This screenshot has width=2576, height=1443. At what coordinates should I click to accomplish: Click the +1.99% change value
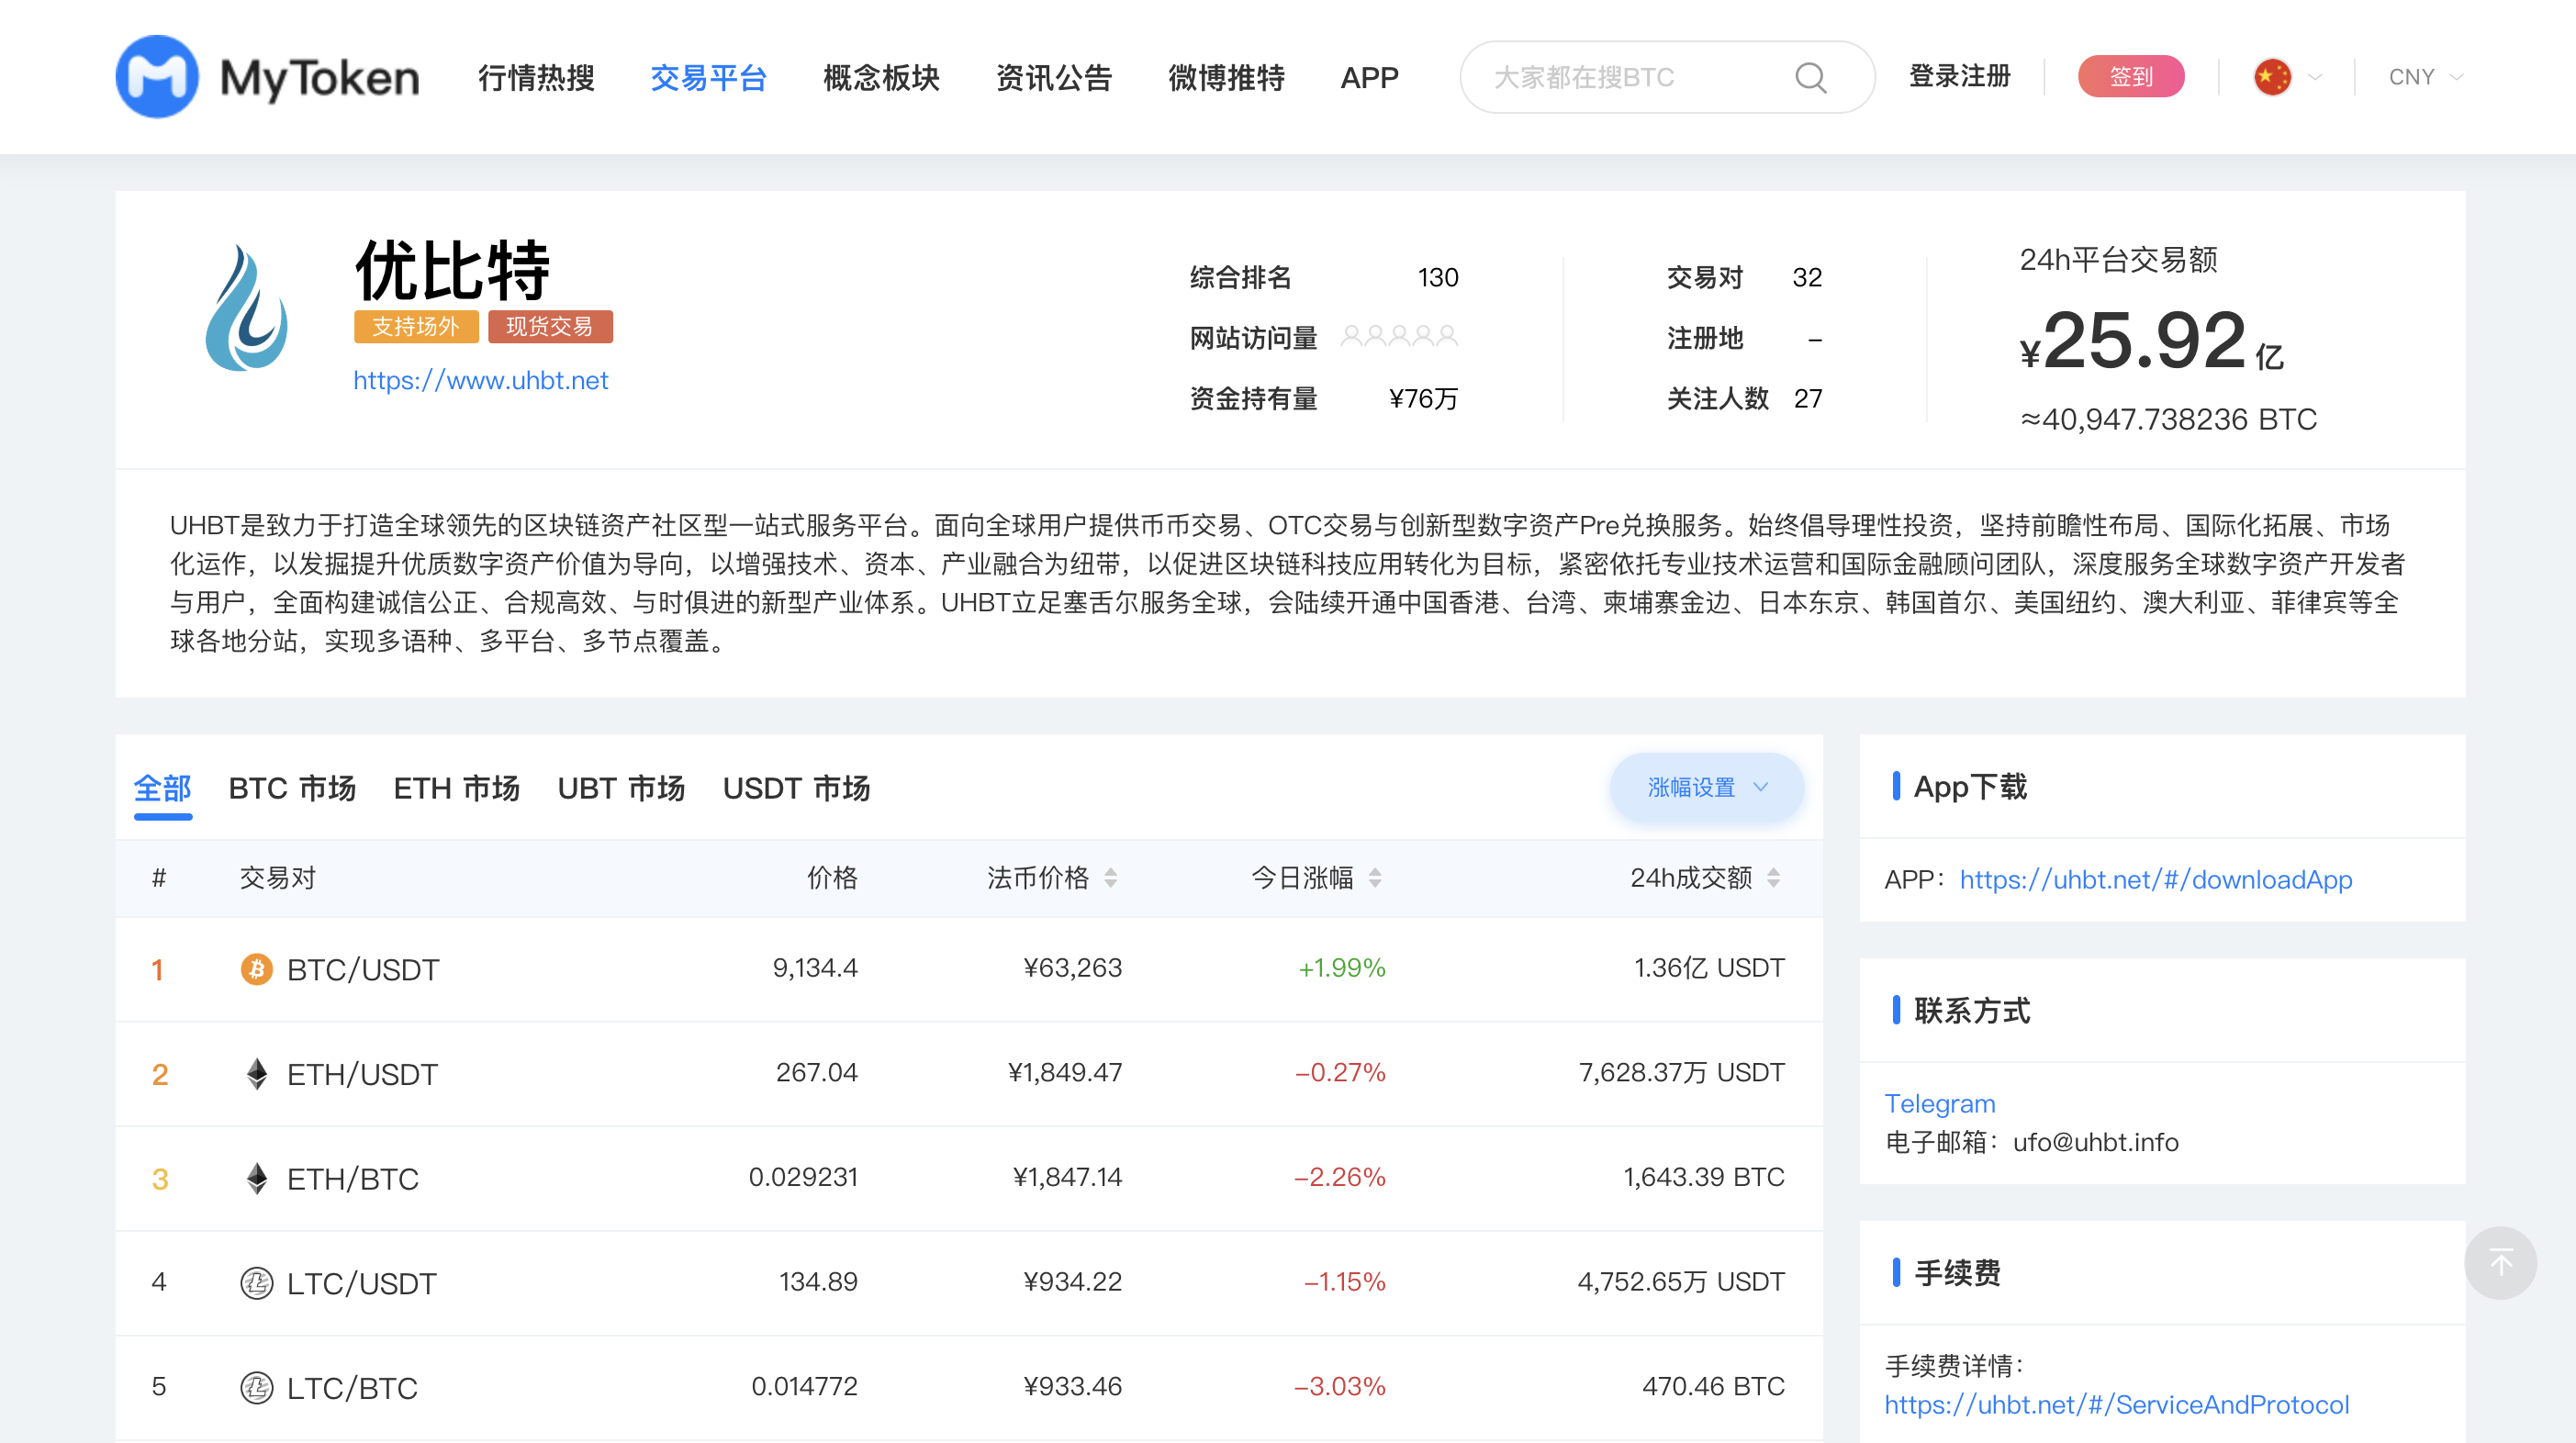point(1341,967)
